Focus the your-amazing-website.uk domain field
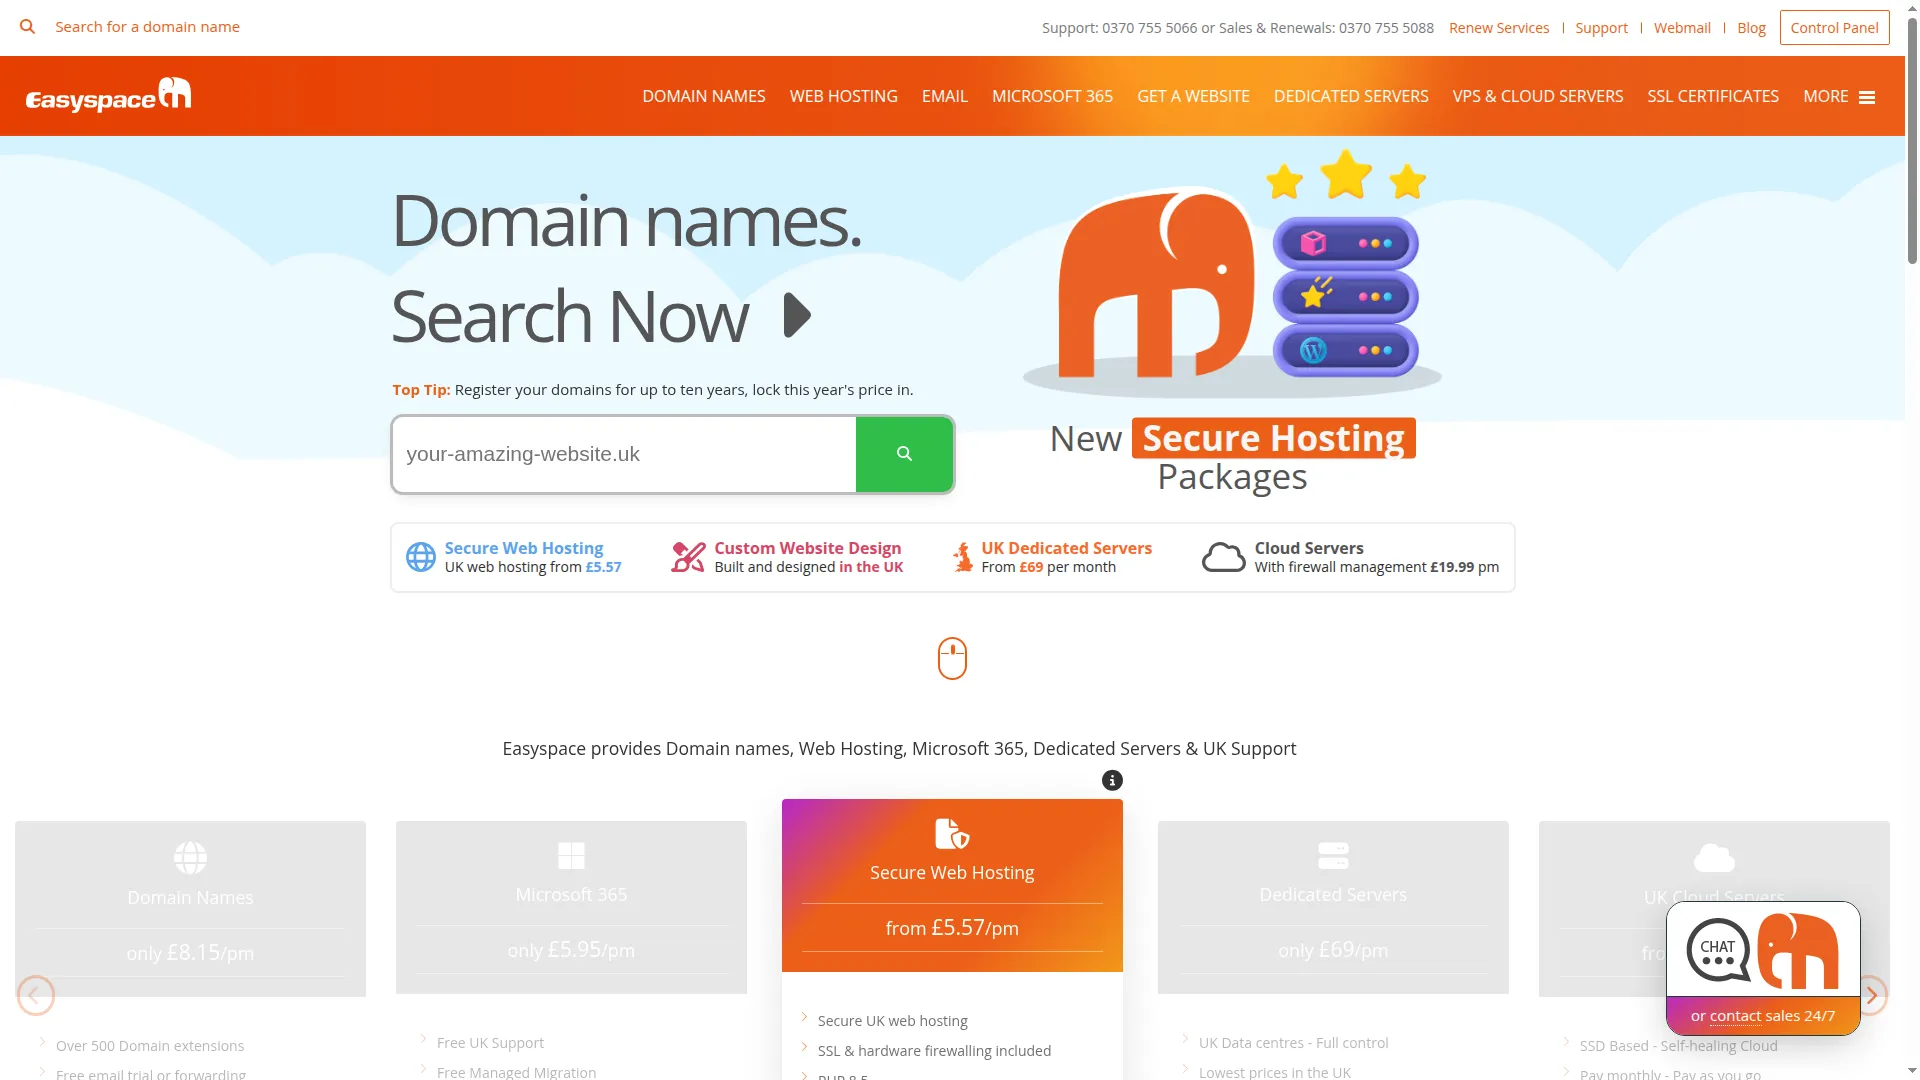Screen dimensions: 1920x1080 [624, 454]
